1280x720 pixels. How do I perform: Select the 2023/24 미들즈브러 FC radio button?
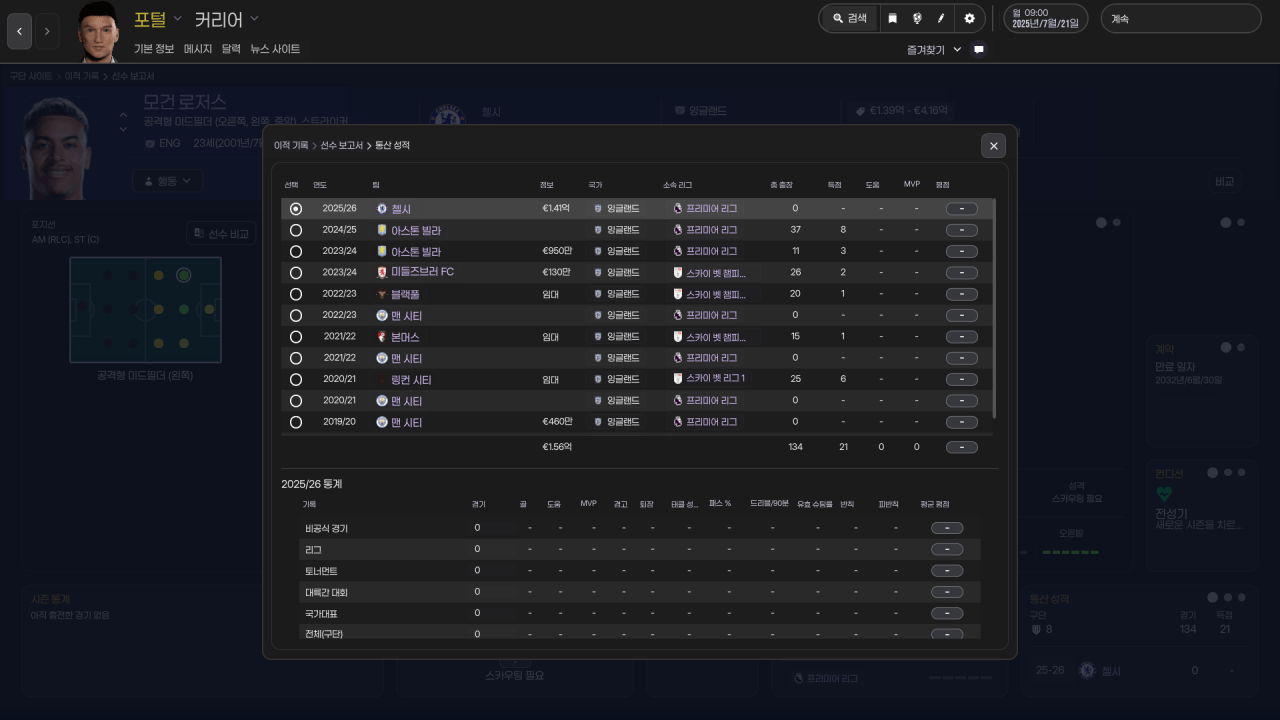pyautogui.click(x=295, y=272)
